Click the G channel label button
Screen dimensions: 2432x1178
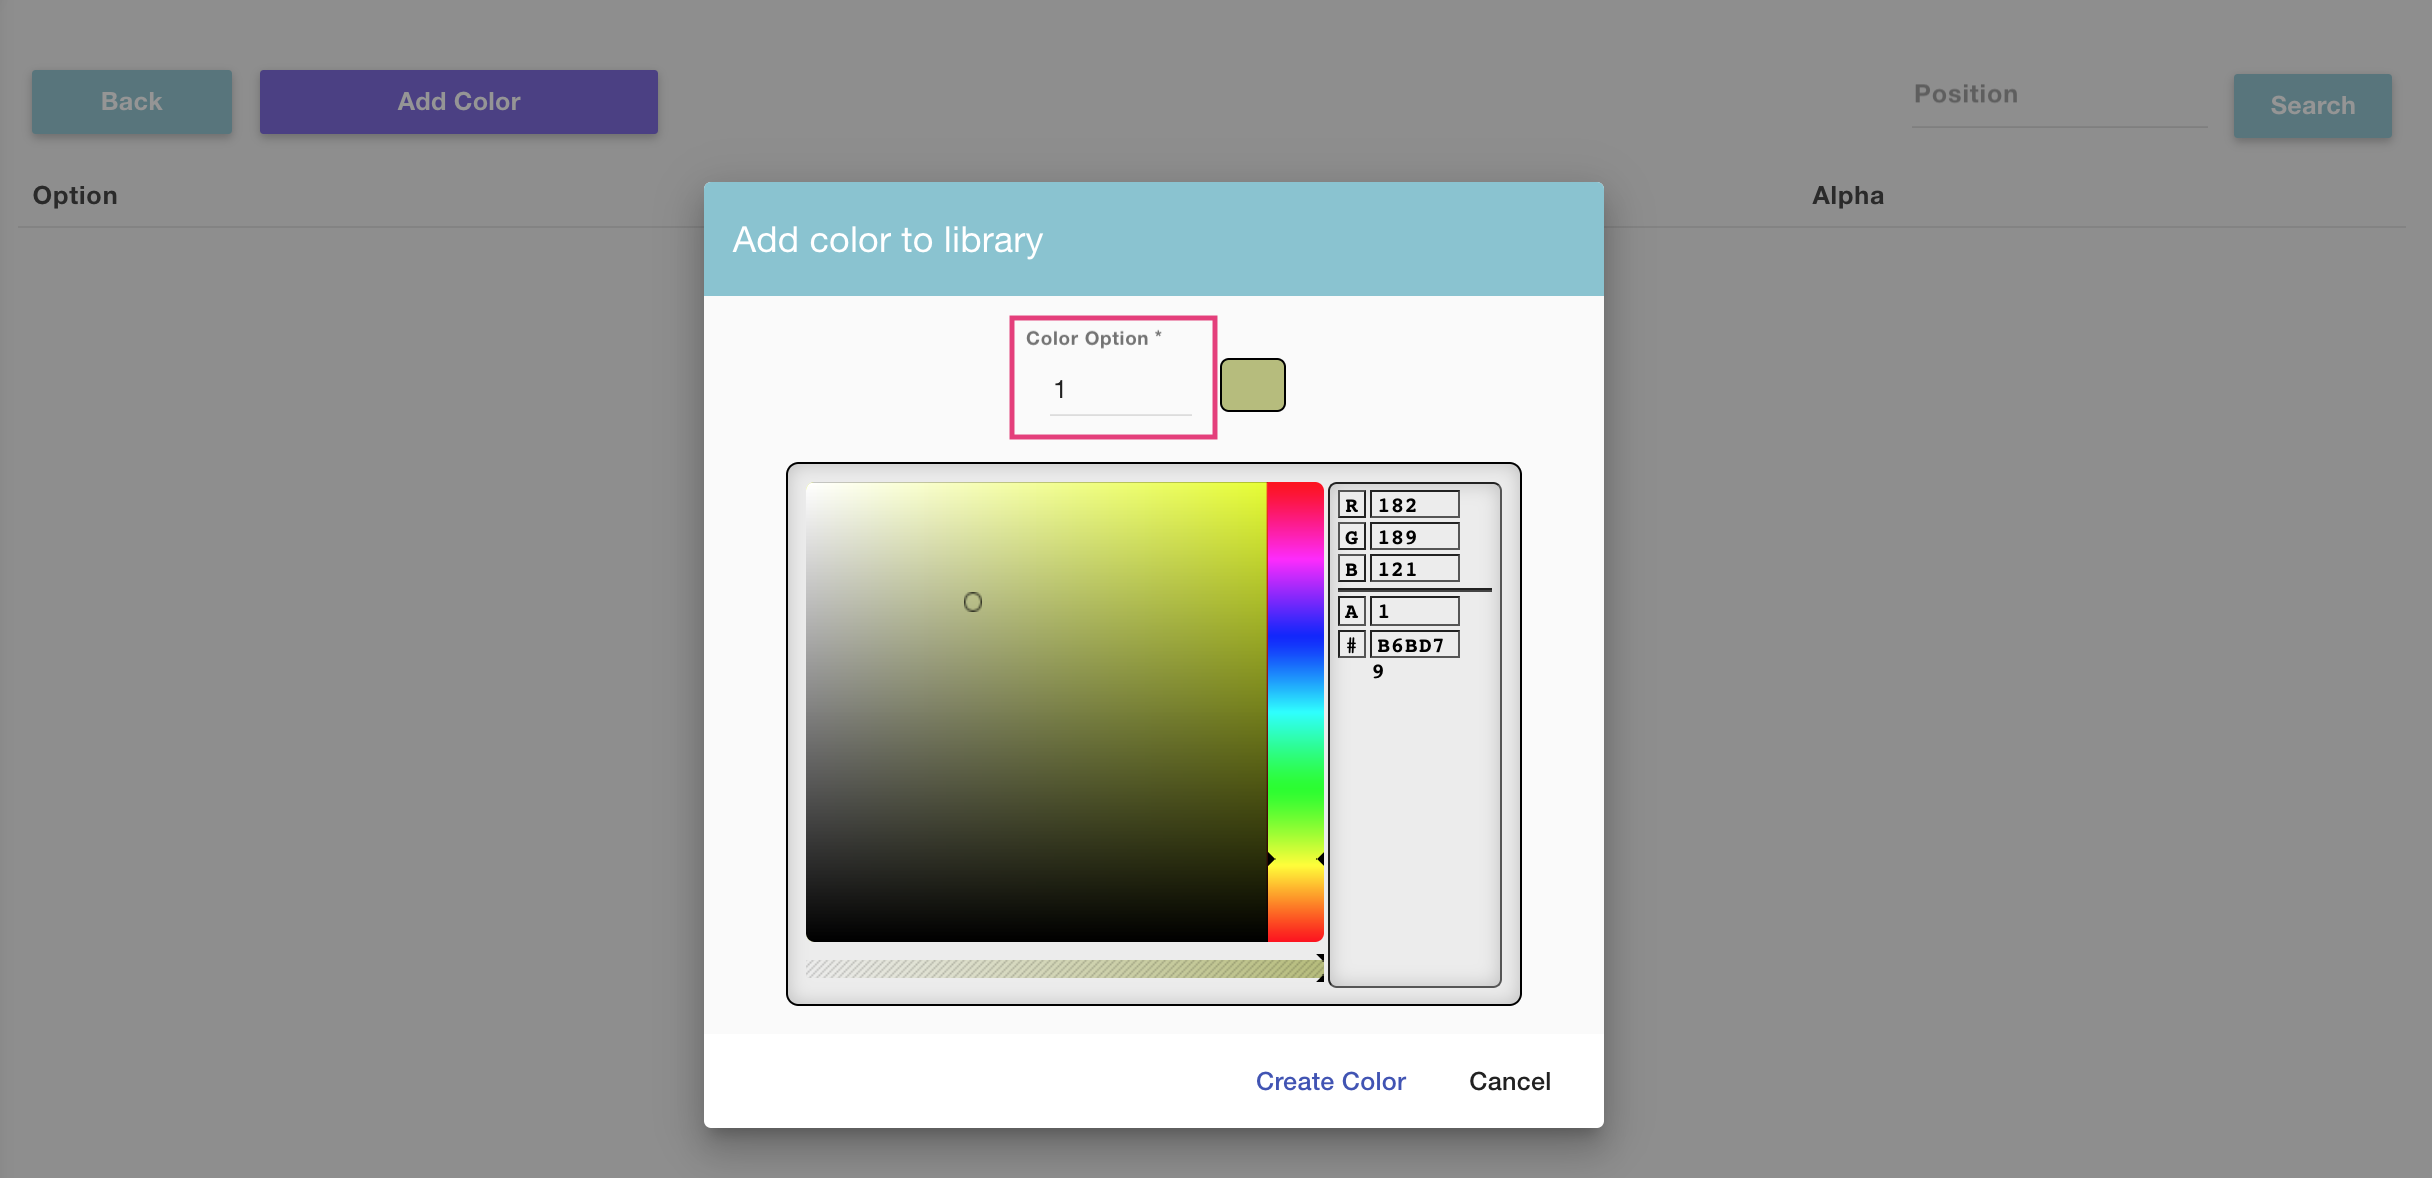tap(1350, 536)
